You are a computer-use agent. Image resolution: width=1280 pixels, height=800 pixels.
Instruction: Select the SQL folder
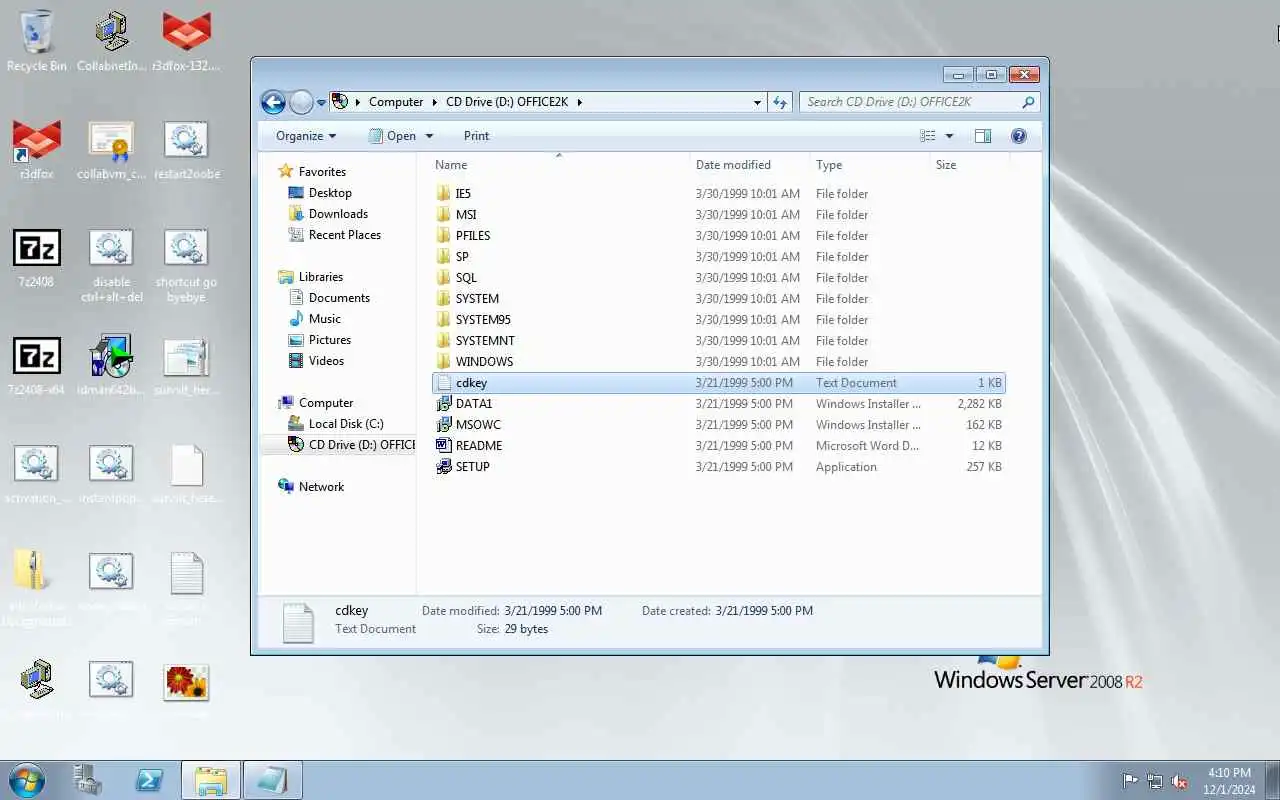pyautogui.click(x=718, y=278)
